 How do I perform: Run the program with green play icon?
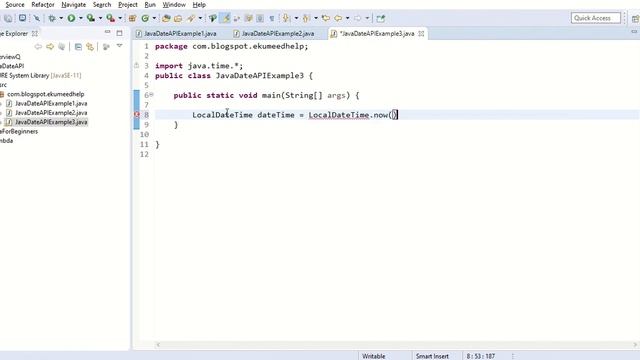point(71,18)
